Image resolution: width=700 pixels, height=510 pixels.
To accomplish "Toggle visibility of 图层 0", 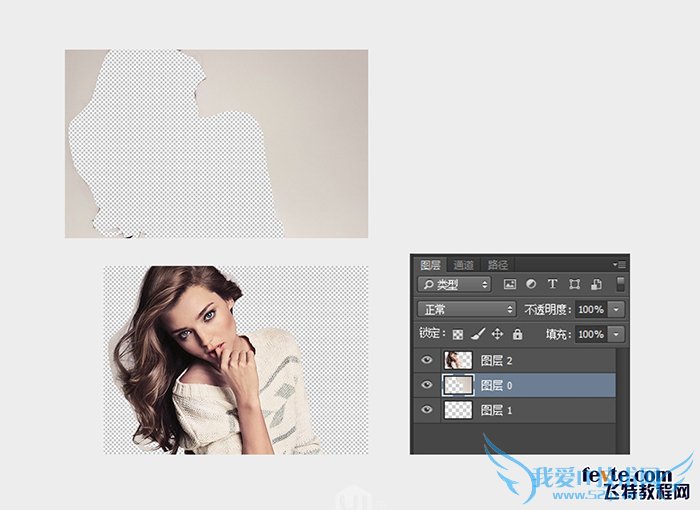I will click(x=427, y=385).
